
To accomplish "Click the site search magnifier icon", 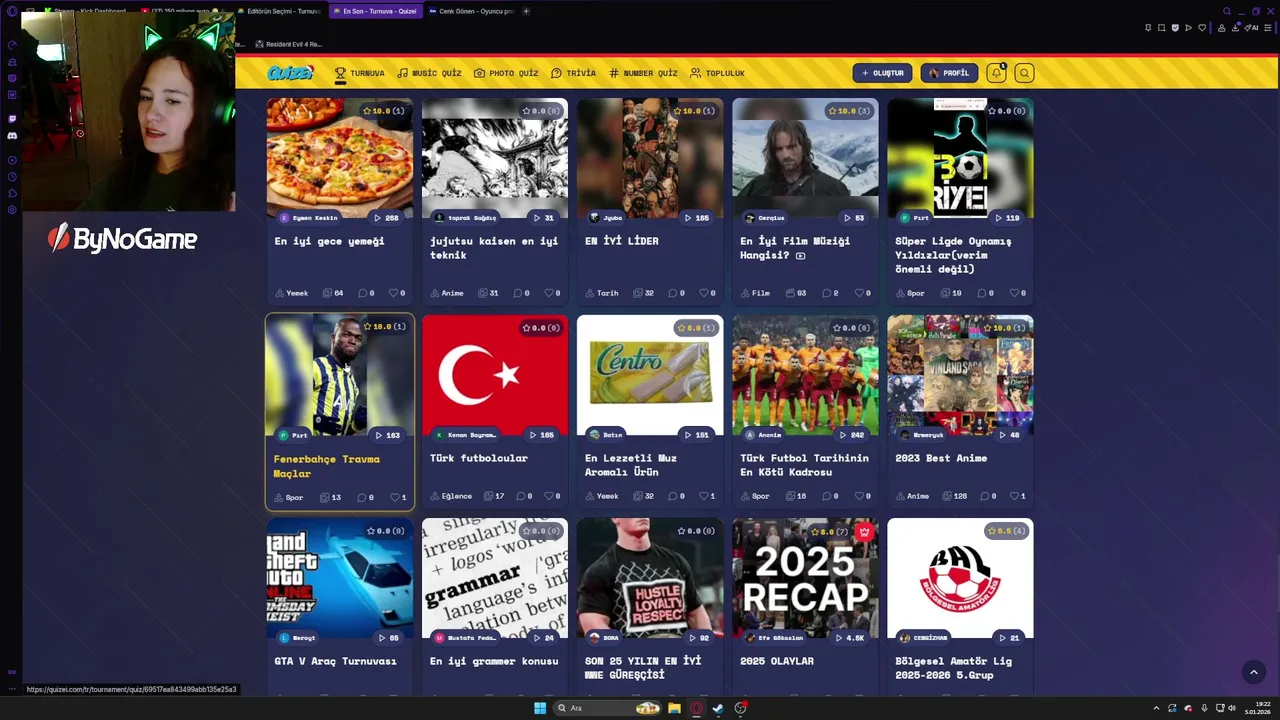I will coord(1024,73).
